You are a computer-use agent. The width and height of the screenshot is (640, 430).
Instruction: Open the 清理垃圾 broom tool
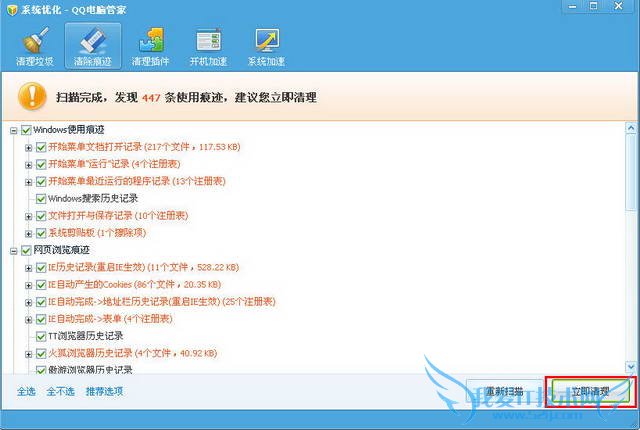pos(35,46)
